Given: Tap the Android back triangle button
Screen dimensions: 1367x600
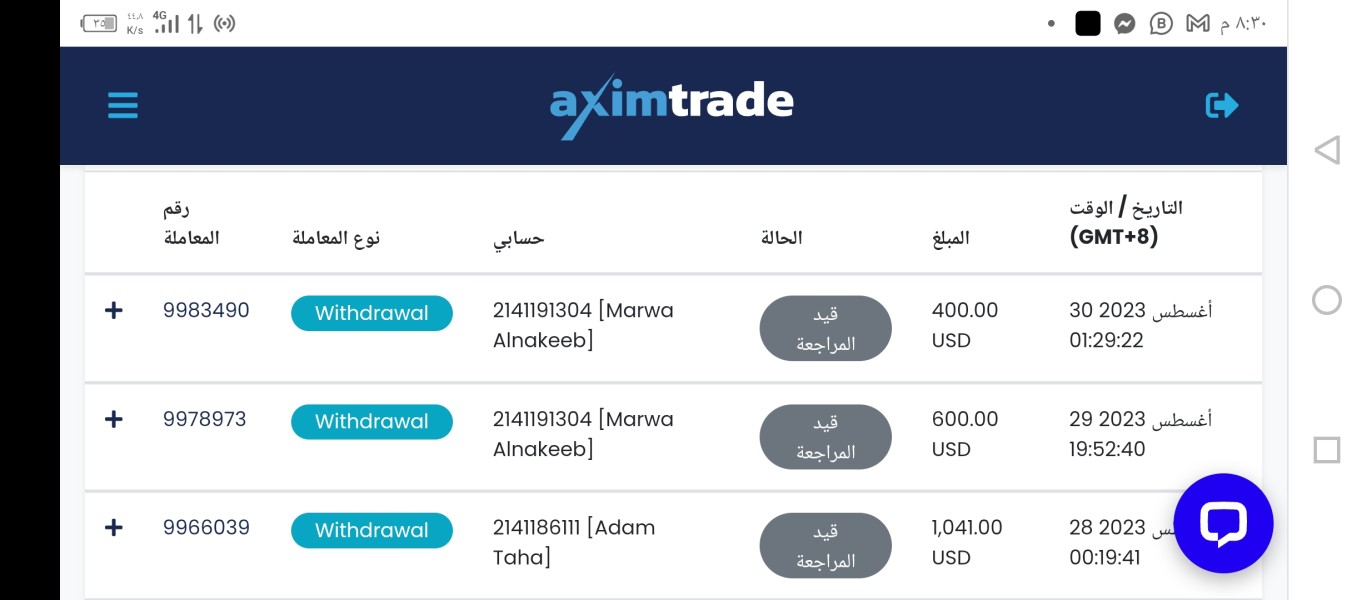Looking at the screenshot, I should [1326, 151].
